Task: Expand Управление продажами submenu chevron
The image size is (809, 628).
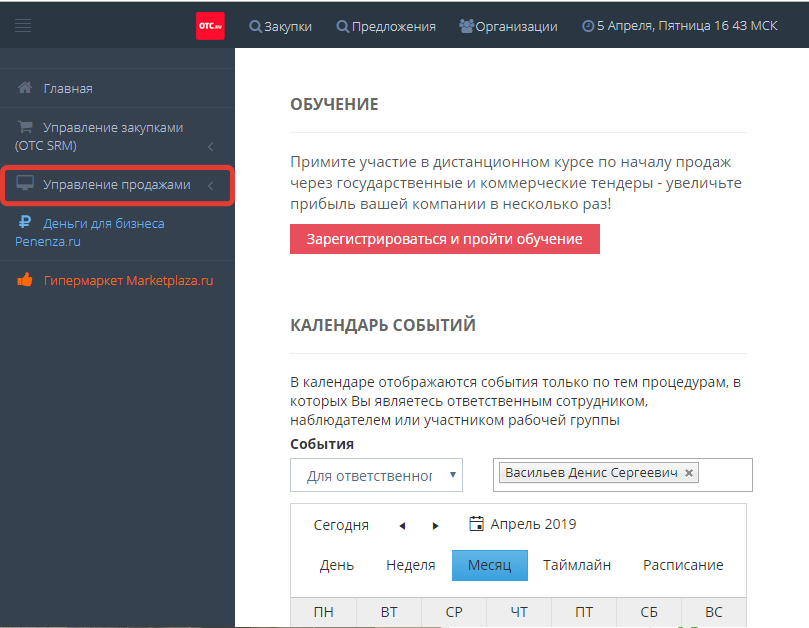Action: (x=211, y=185)
